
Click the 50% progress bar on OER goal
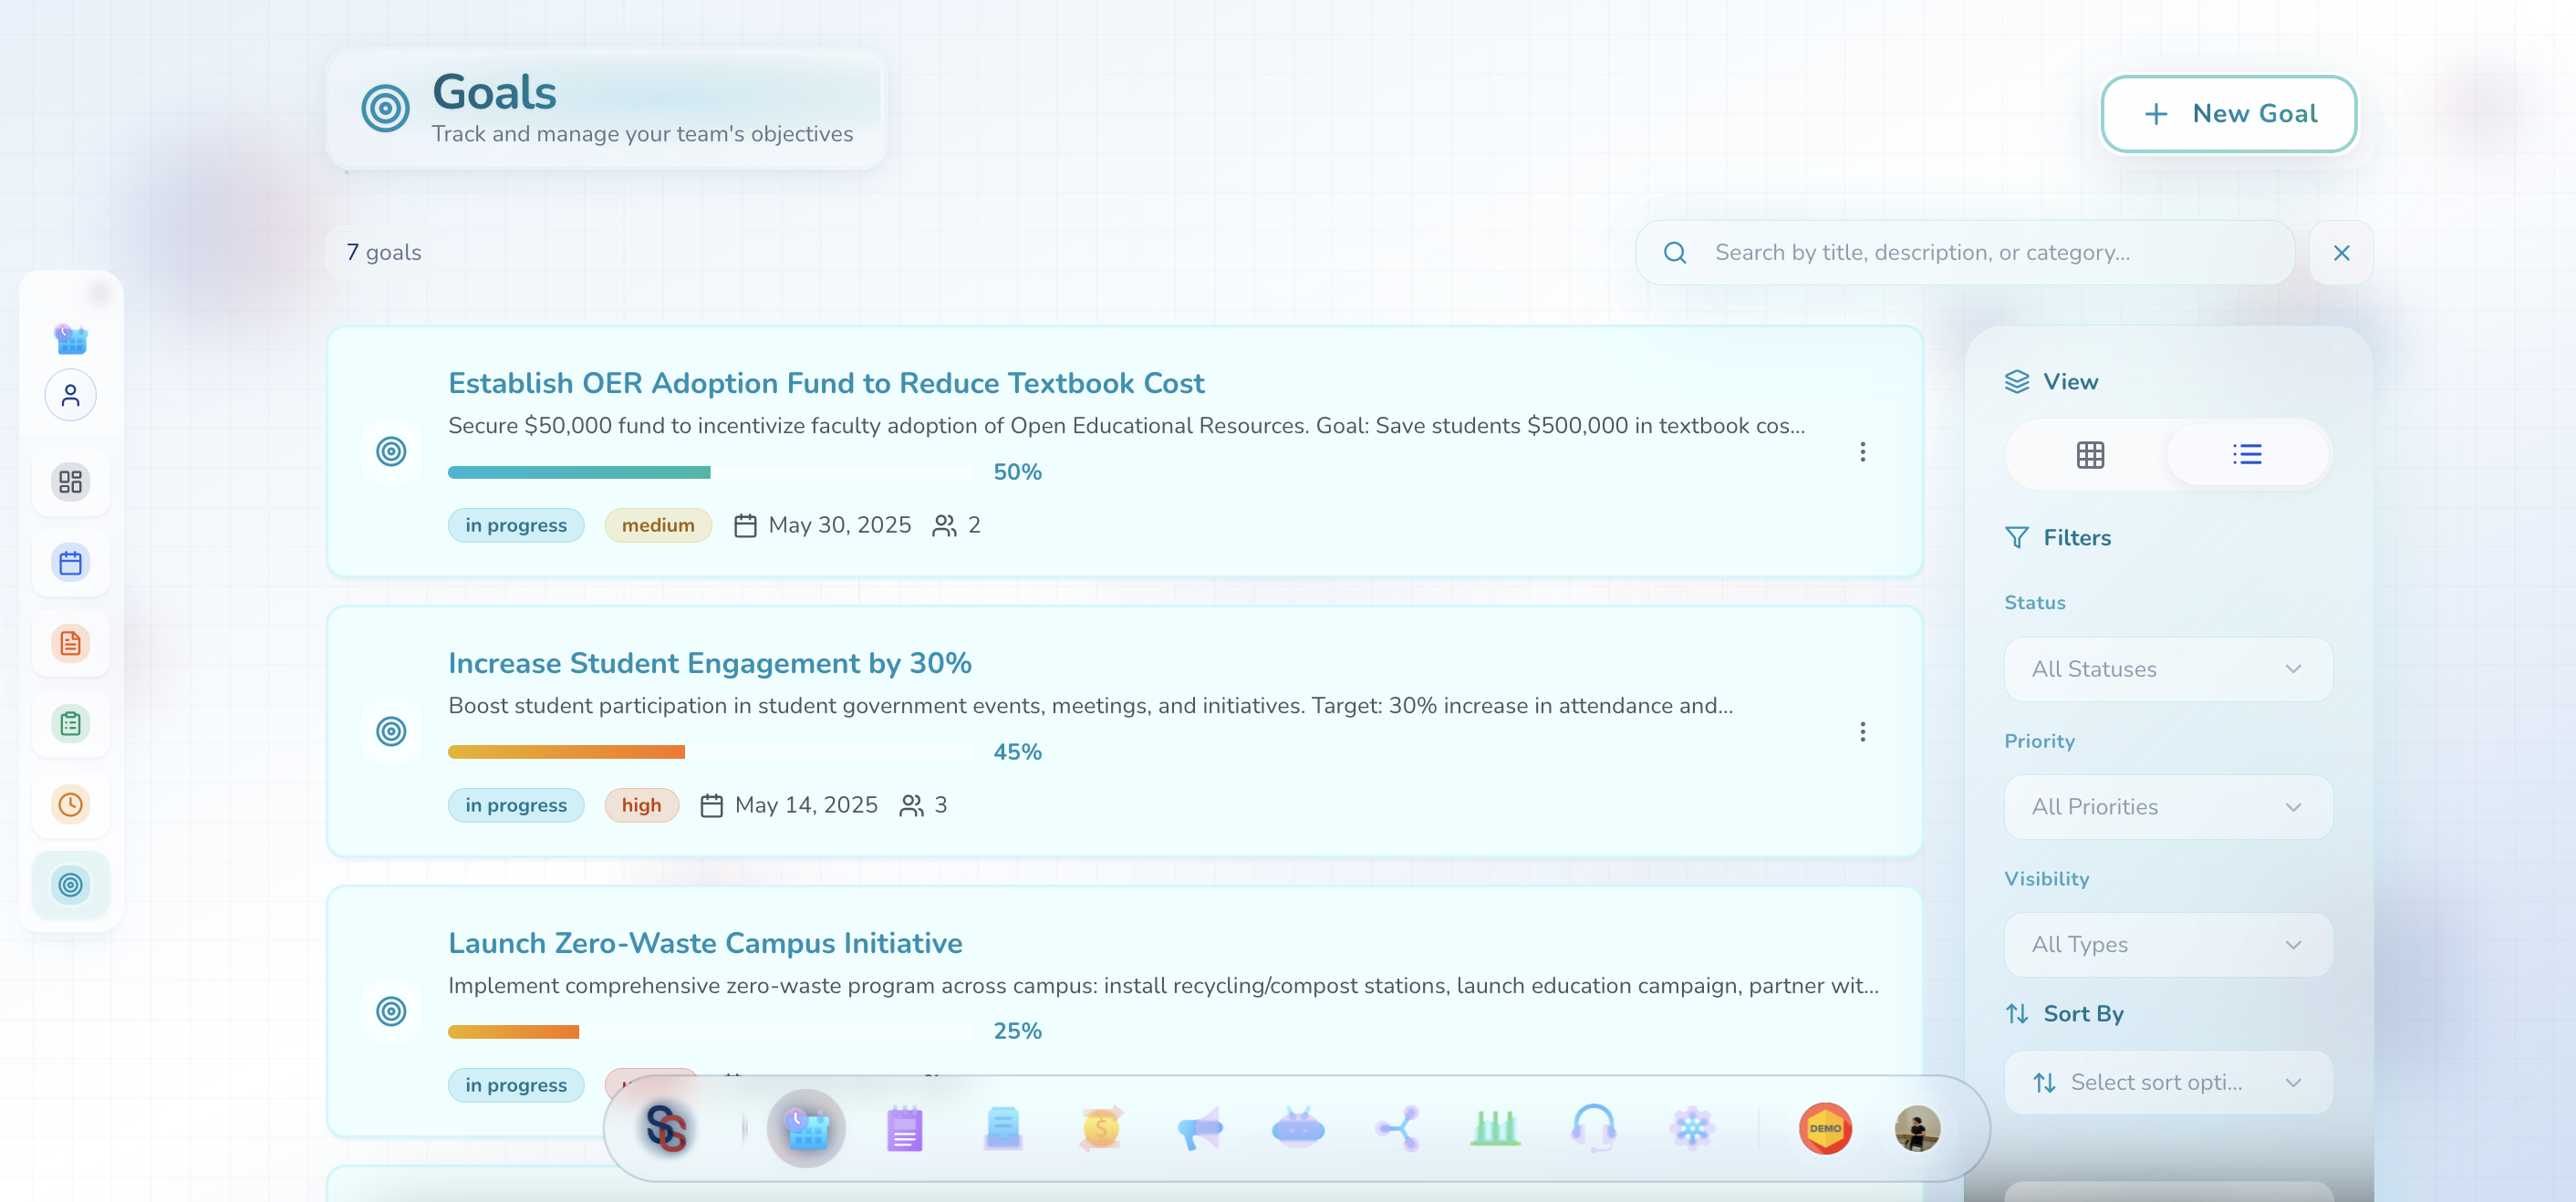click(709, 472)
